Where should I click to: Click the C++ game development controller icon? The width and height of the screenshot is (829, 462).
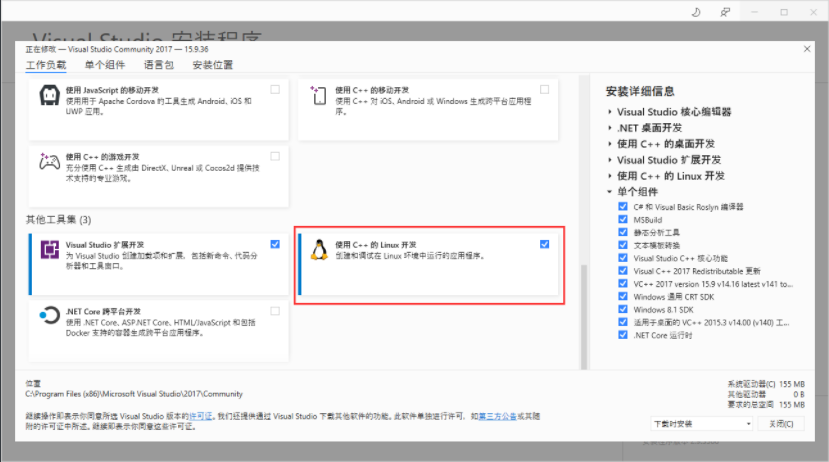[49, 162]
